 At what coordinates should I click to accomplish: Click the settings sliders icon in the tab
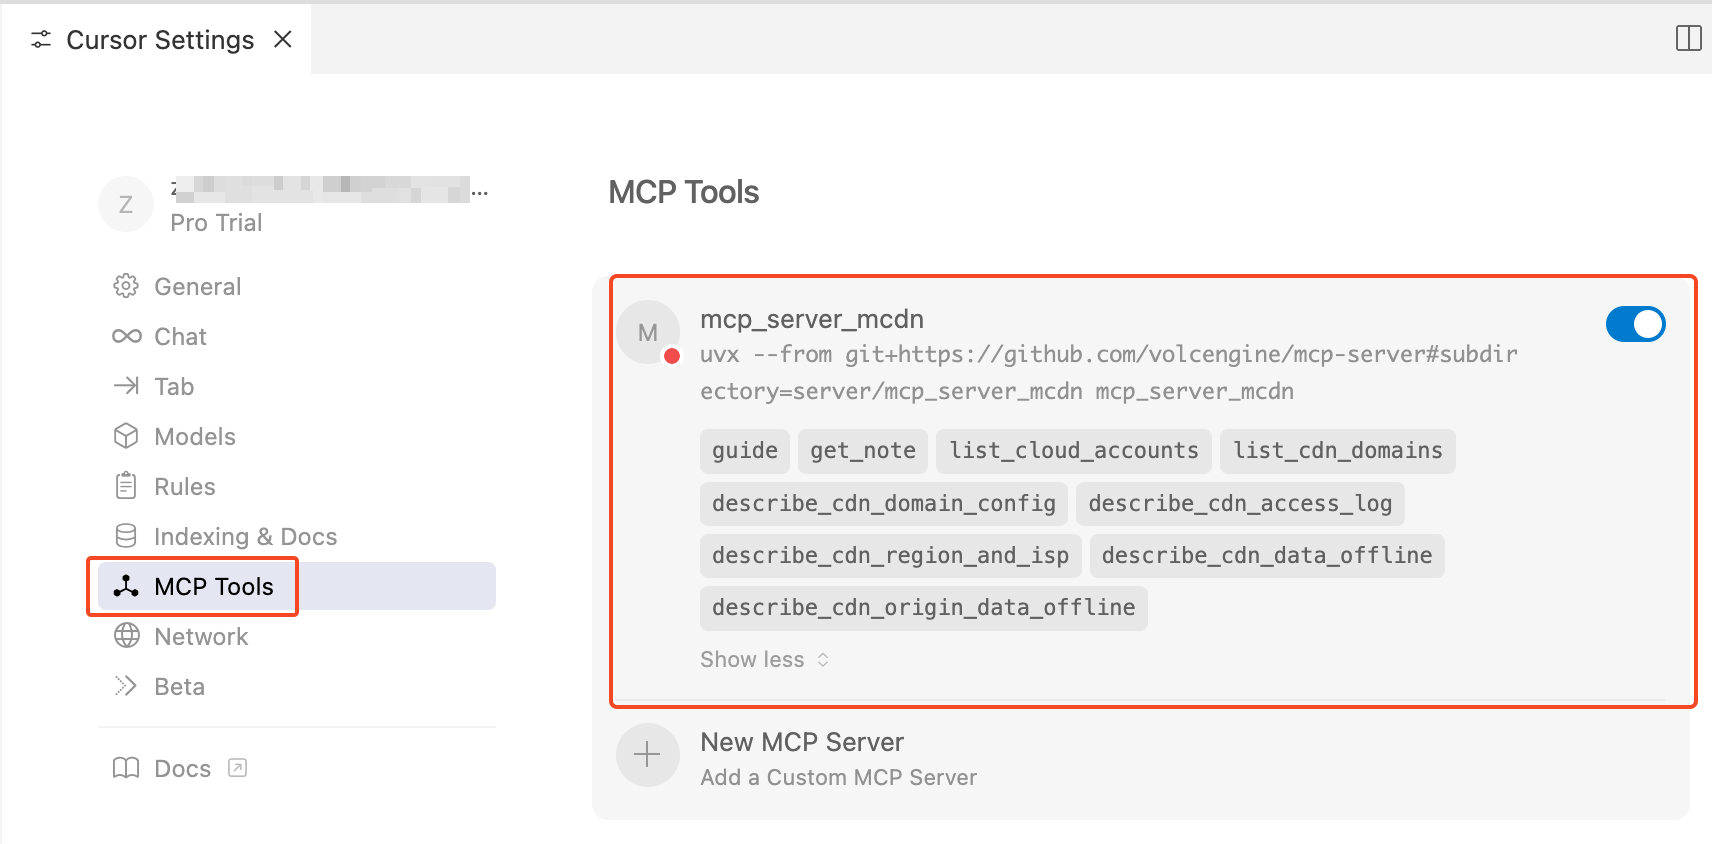(41, 39)
